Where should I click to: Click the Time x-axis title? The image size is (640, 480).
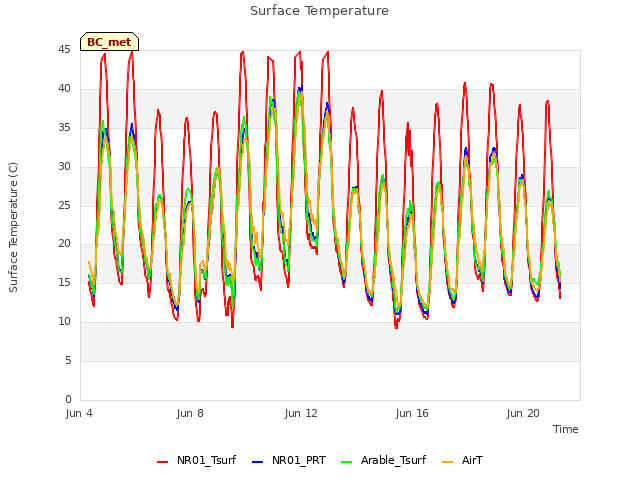tap(565, 429)
